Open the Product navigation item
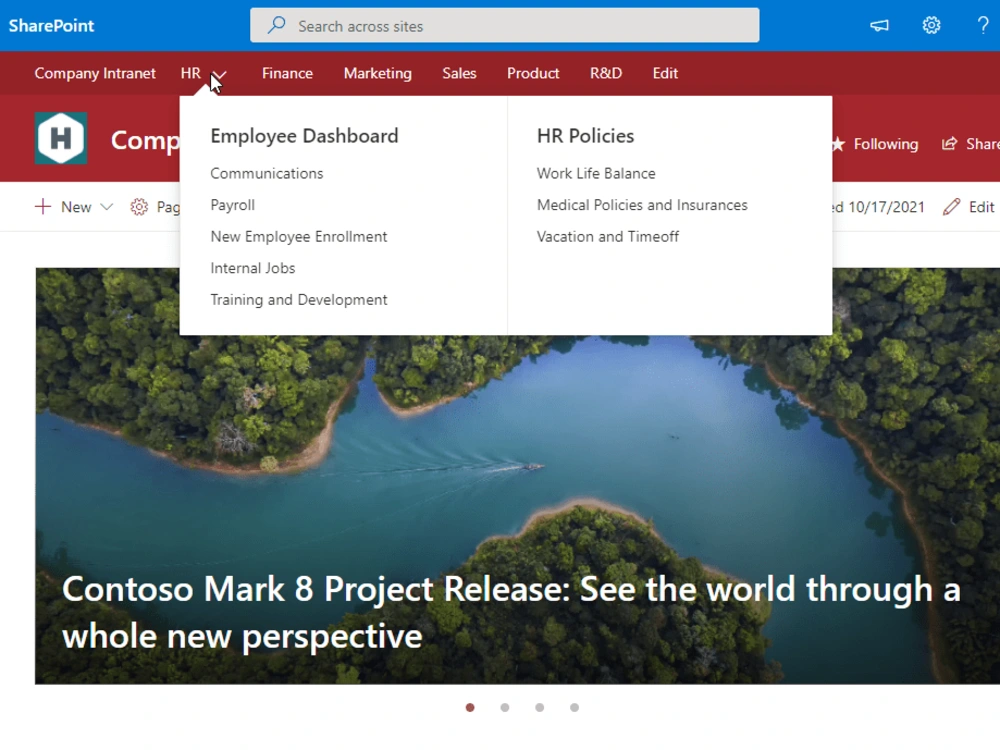The image size is (1000, 750). 533,73
